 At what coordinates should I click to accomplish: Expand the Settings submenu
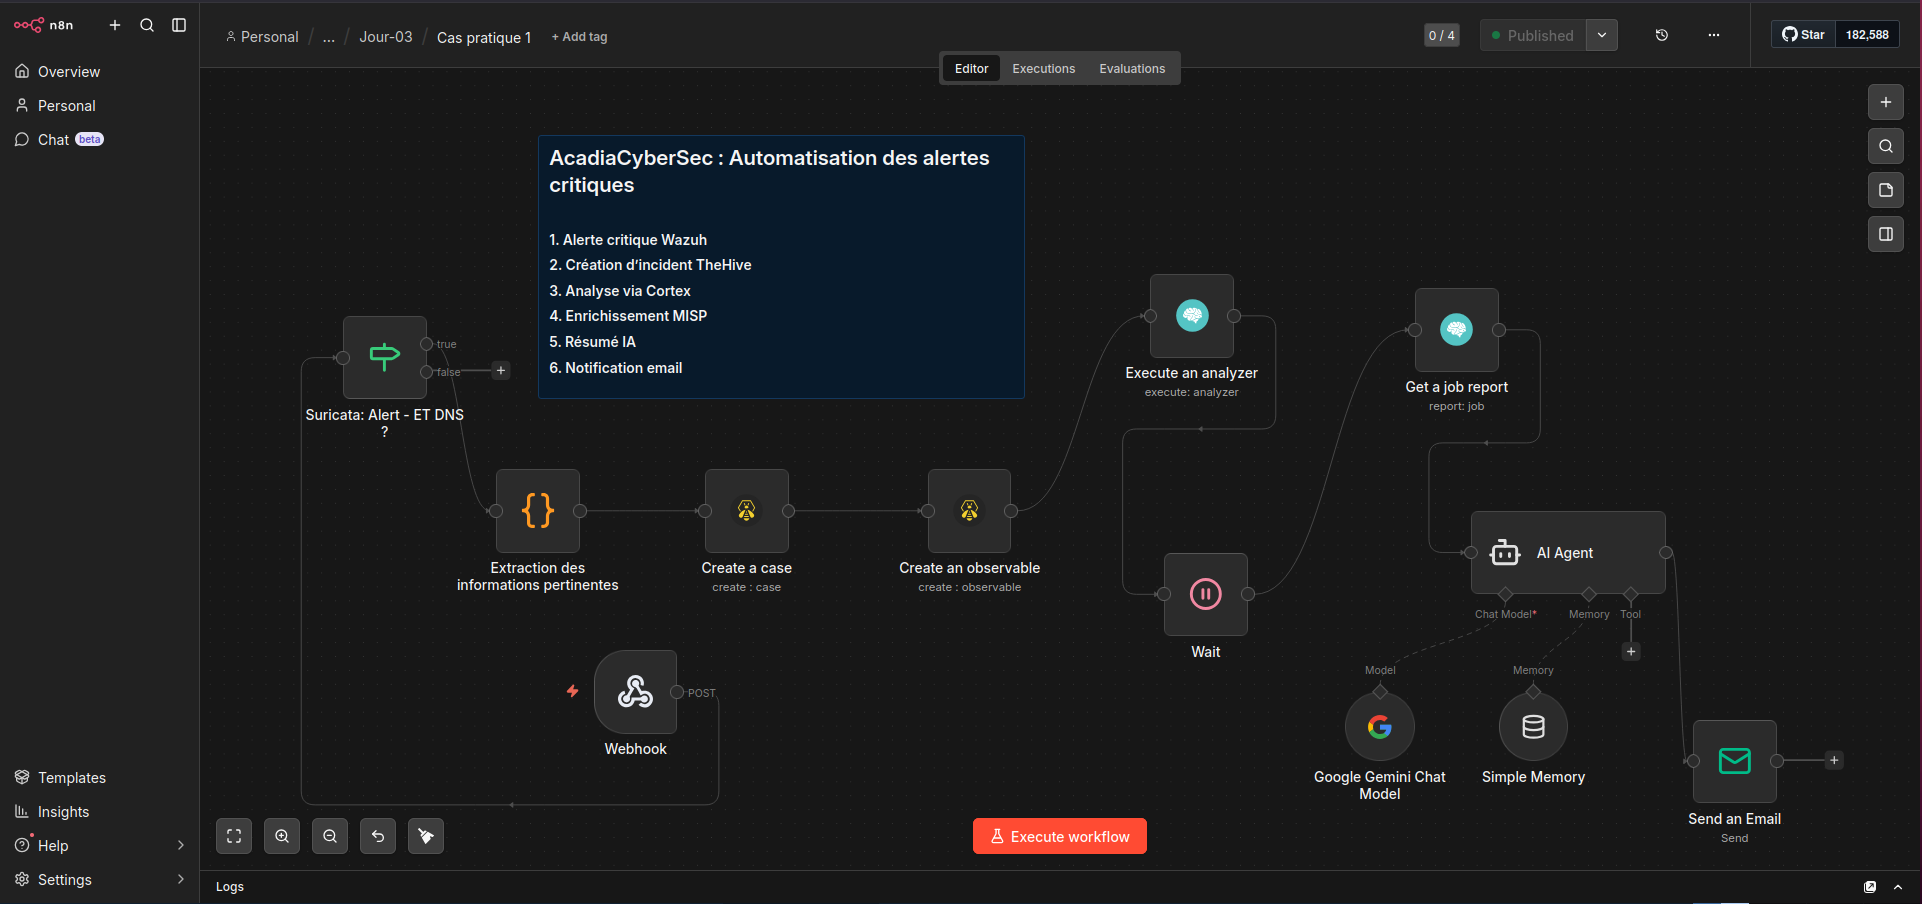click(181, 880)
